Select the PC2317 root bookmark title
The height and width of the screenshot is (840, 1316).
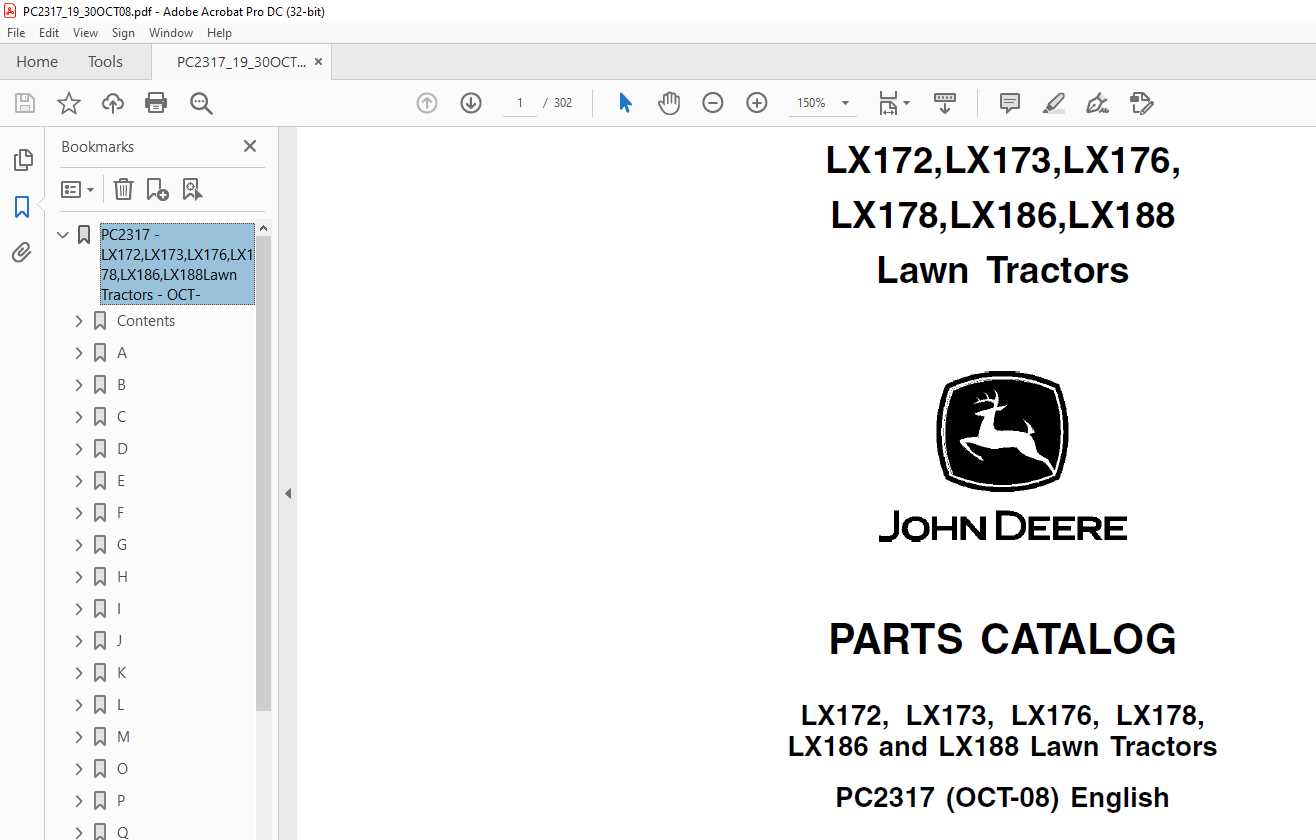tap(177, 265)
